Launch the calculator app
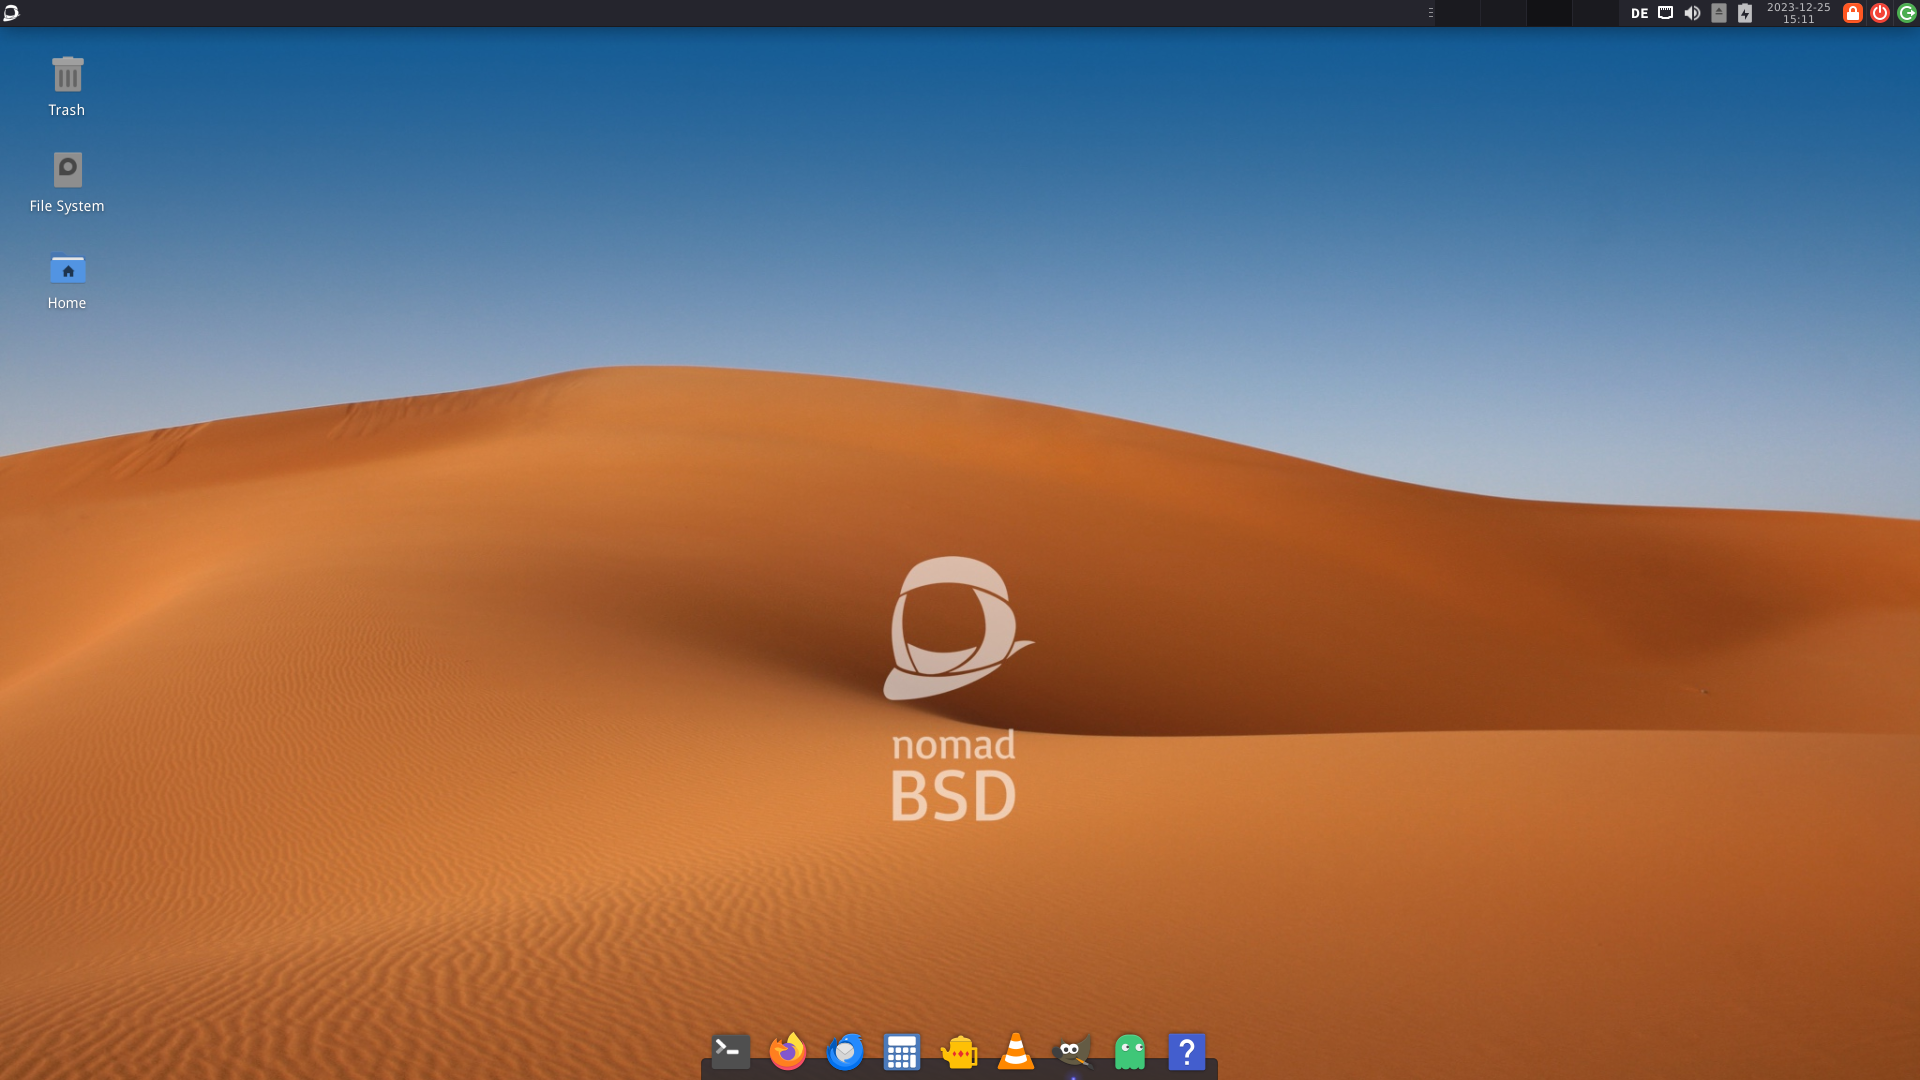 (x=901, y=1051)
